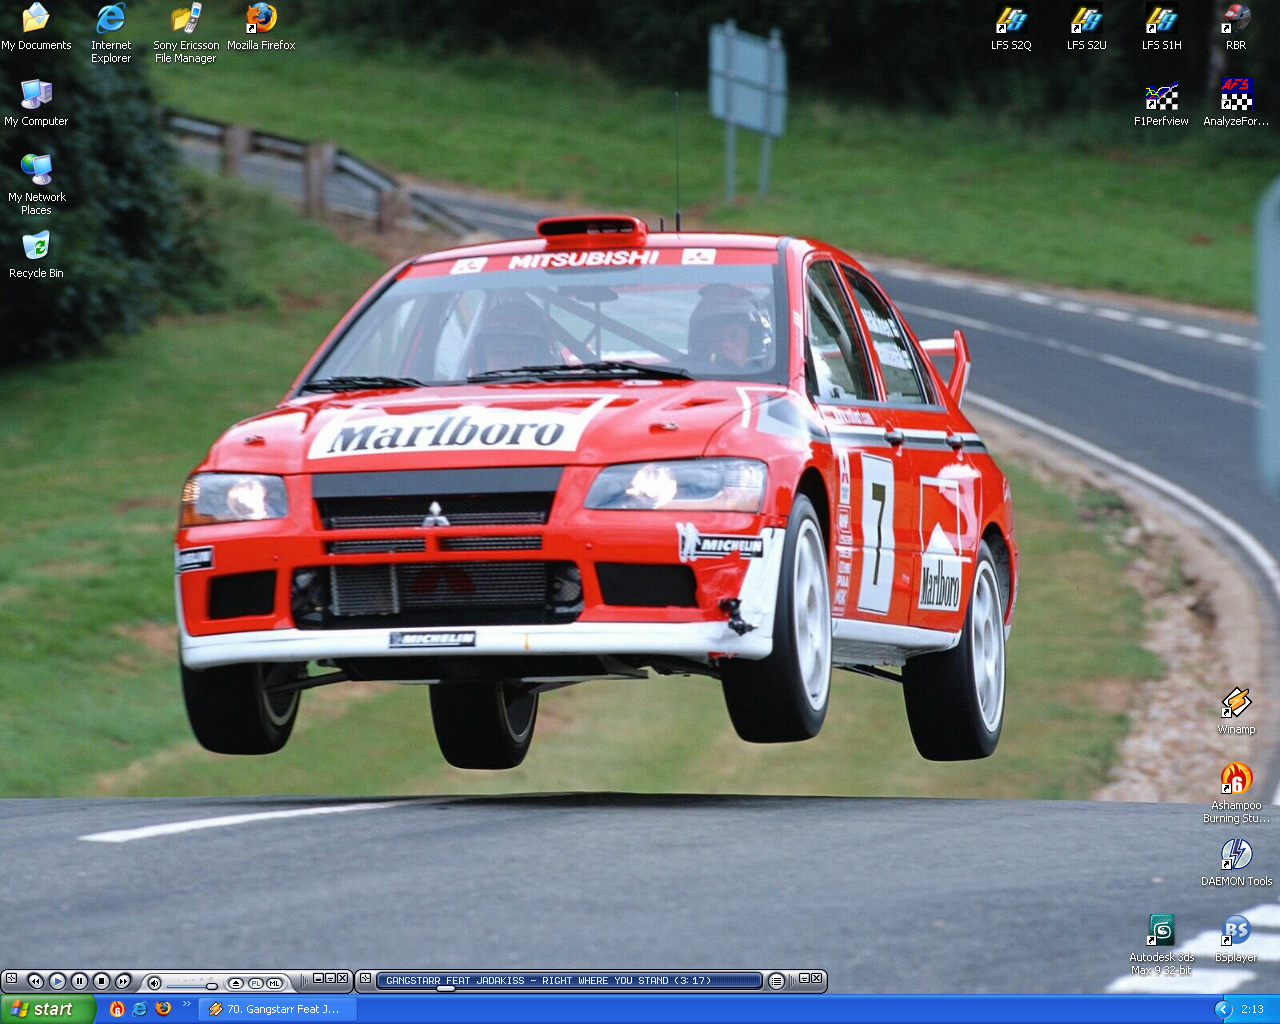Select the BSplayer desktop shortcut
The width and height of the screenshot is (1280, 1024).
point(1236,939)
